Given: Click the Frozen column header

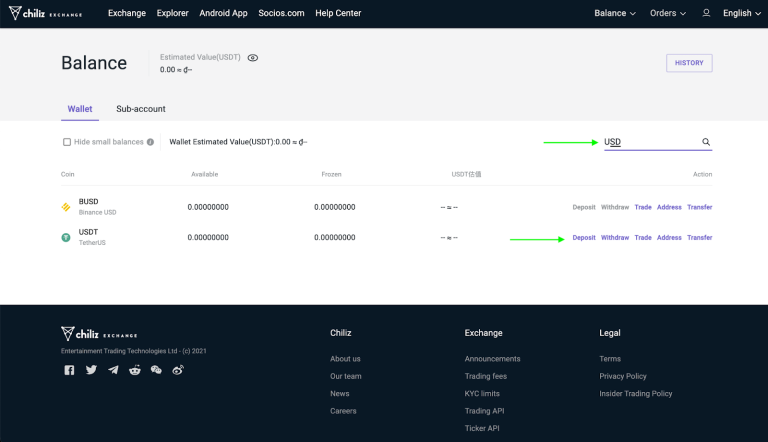Looking at the screenshot, I should point(332,174).
